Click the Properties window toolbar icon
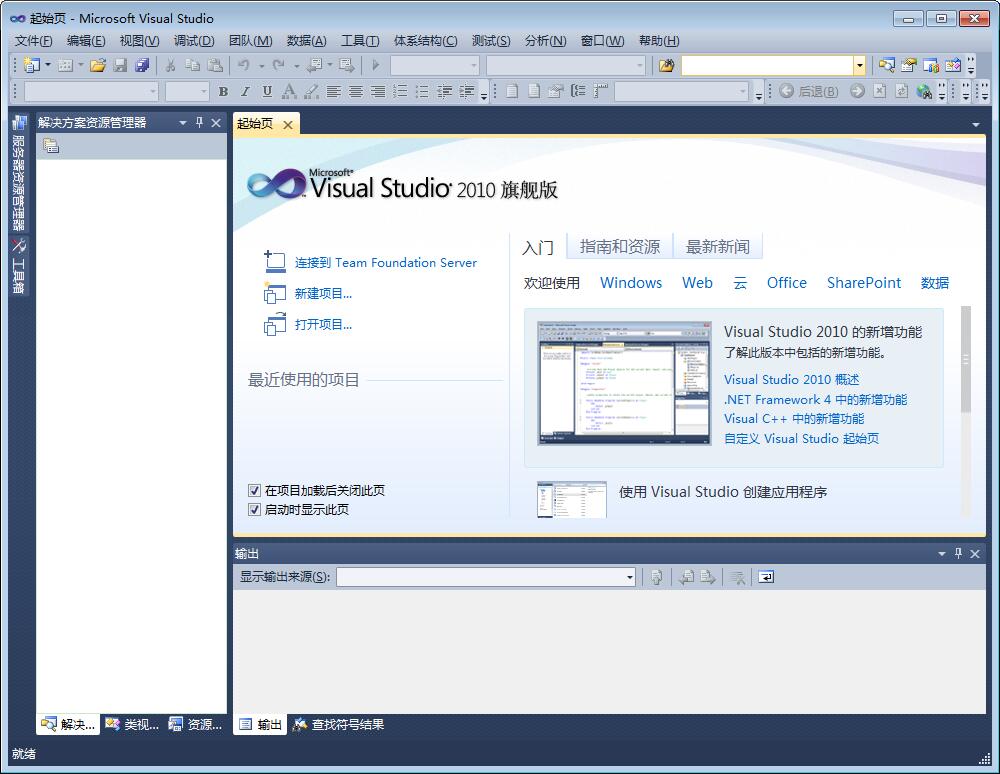Viewport: 1000px width, 774px height. pos(909,65)
